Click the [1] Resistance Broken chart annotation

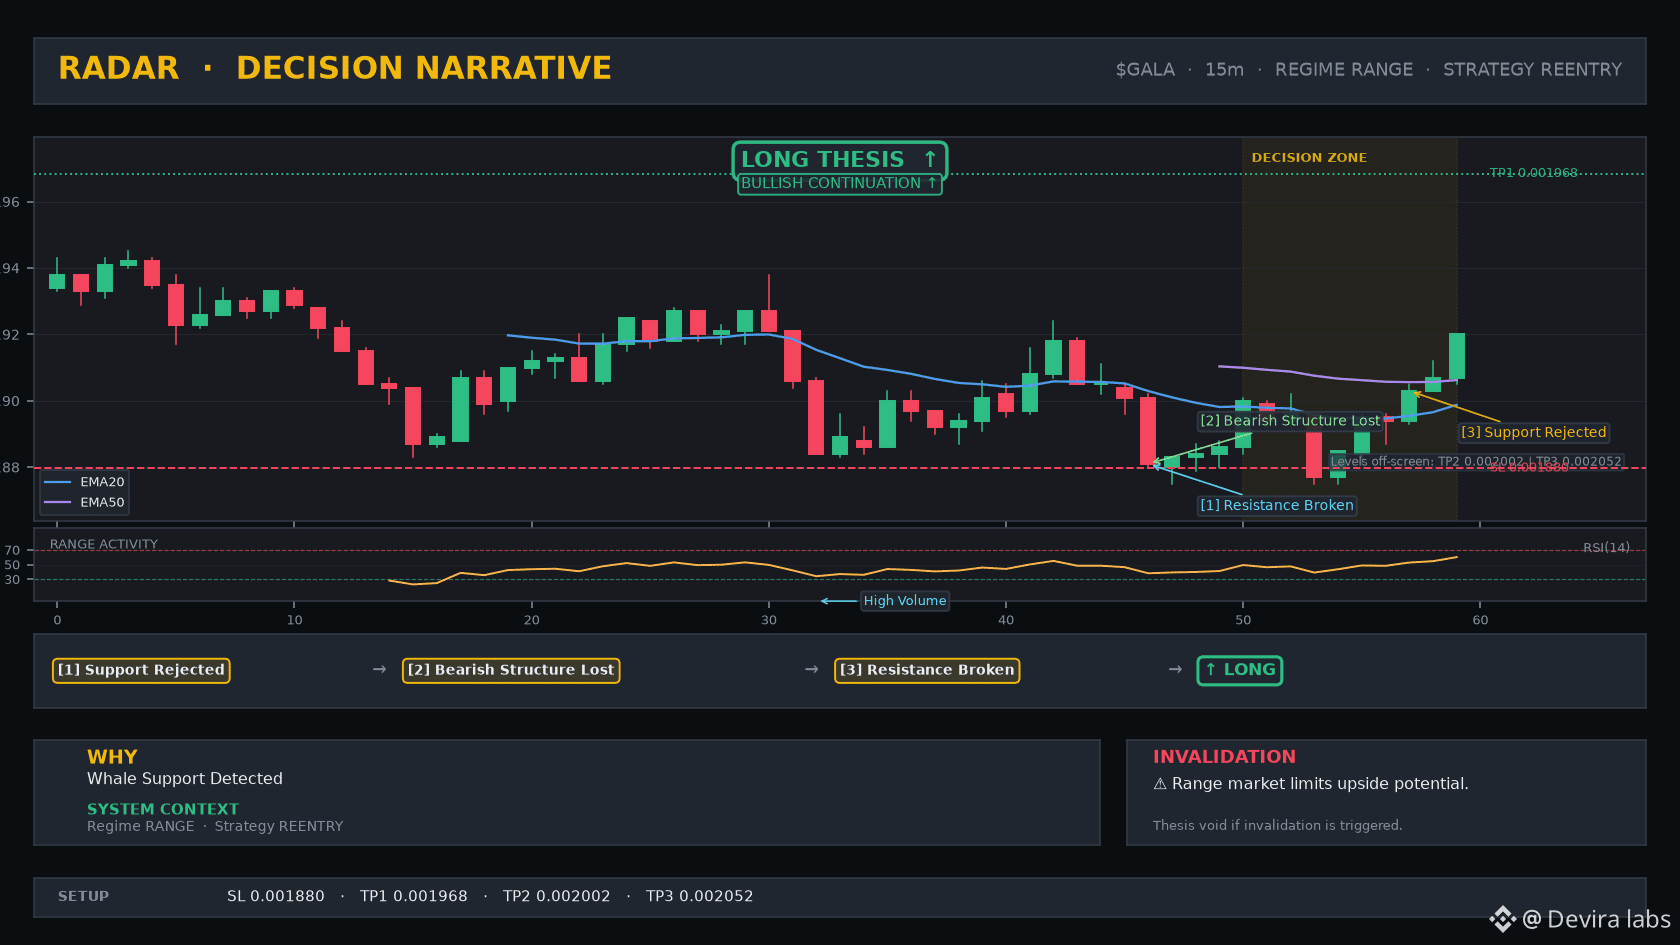pos(1277,505)
